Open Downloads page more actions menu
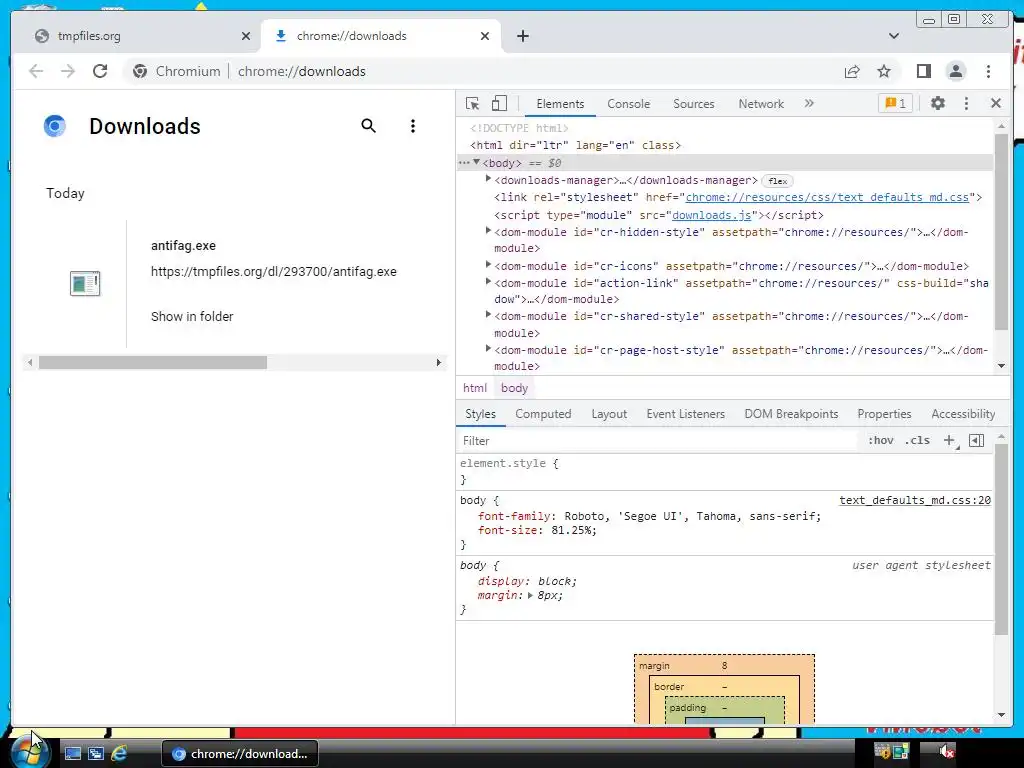 (x=413, y=126)
